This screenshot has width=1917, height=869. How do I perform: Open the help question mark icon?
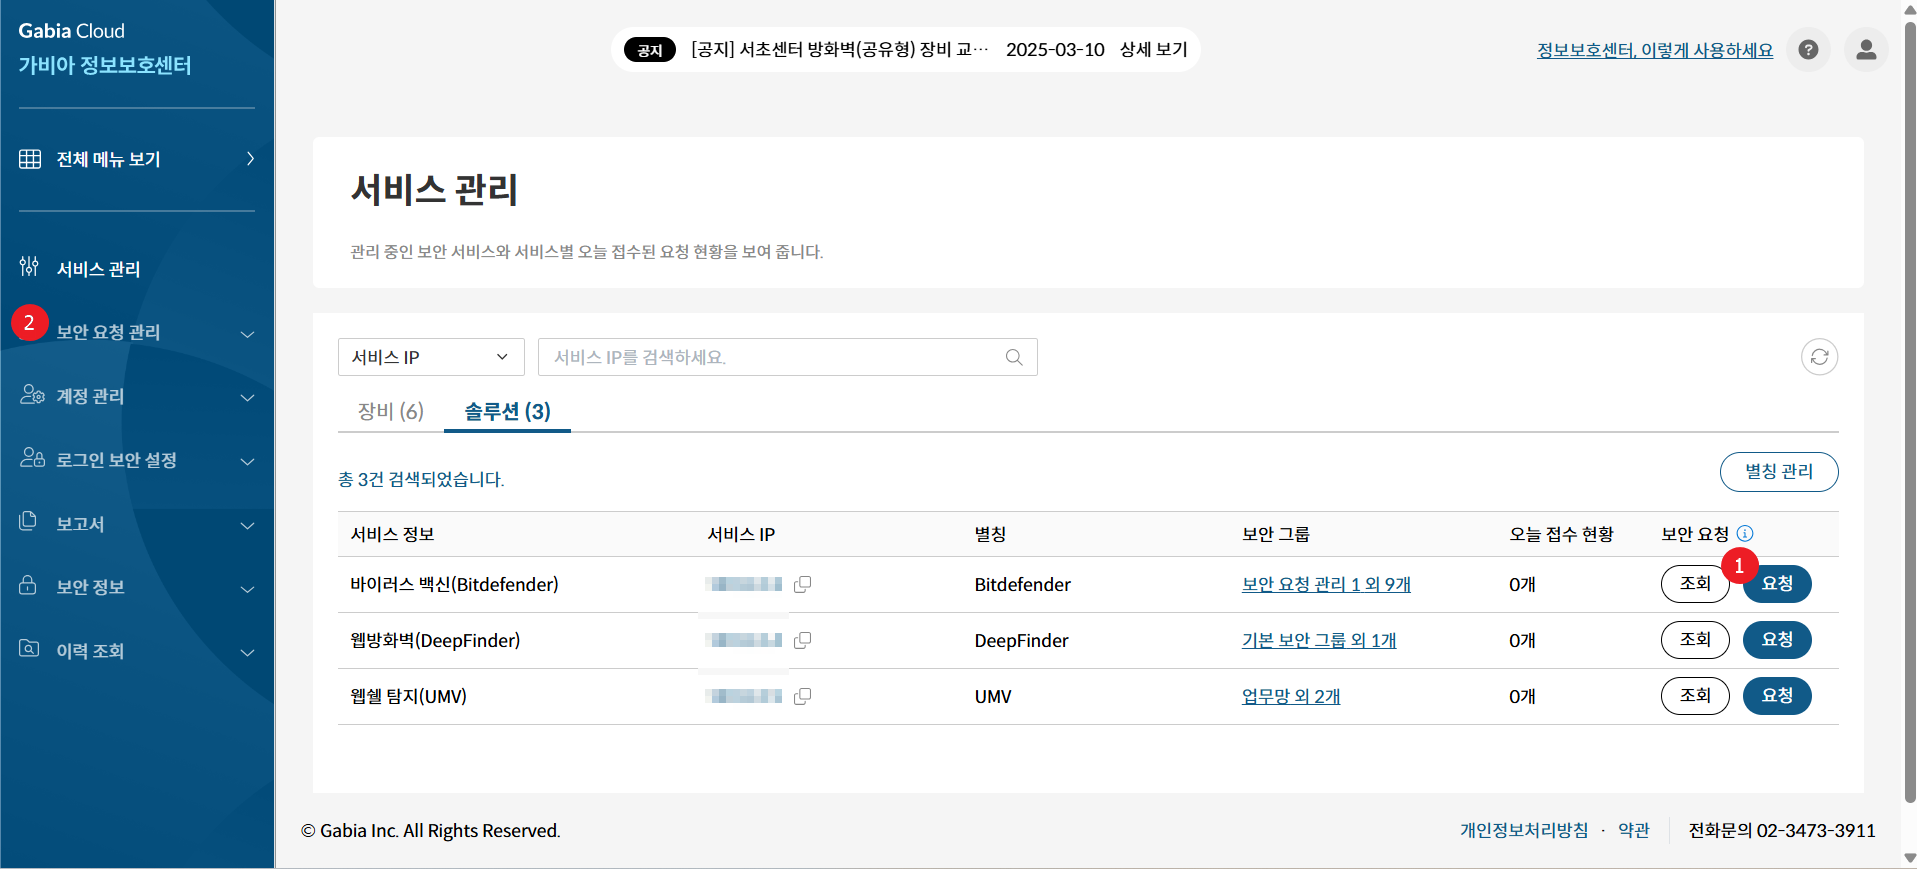point(1808,50)
